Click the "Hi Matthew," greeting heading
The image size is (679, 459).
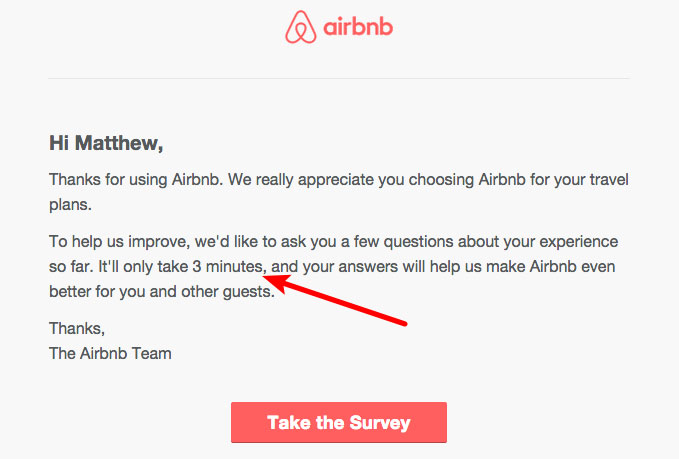(106, 143)
